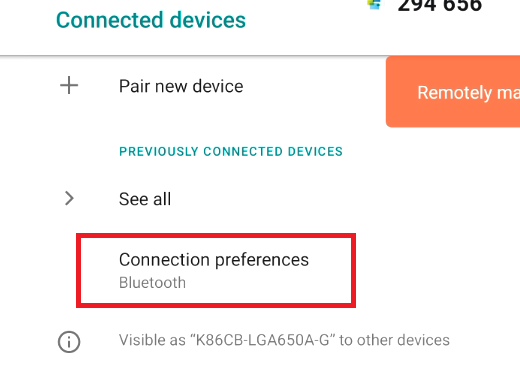This screenshot has height=382, width=520.
Task: Click the info circle icon
Action: tap(69, 342)
